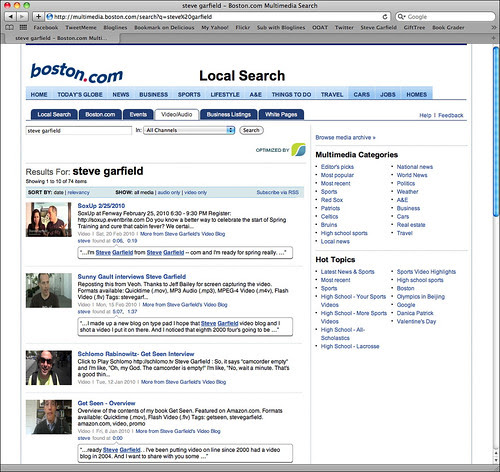Click the address bar URL field
Image resolution: width=500 pixels, height=472 pixels.
(x=218, y=16)
